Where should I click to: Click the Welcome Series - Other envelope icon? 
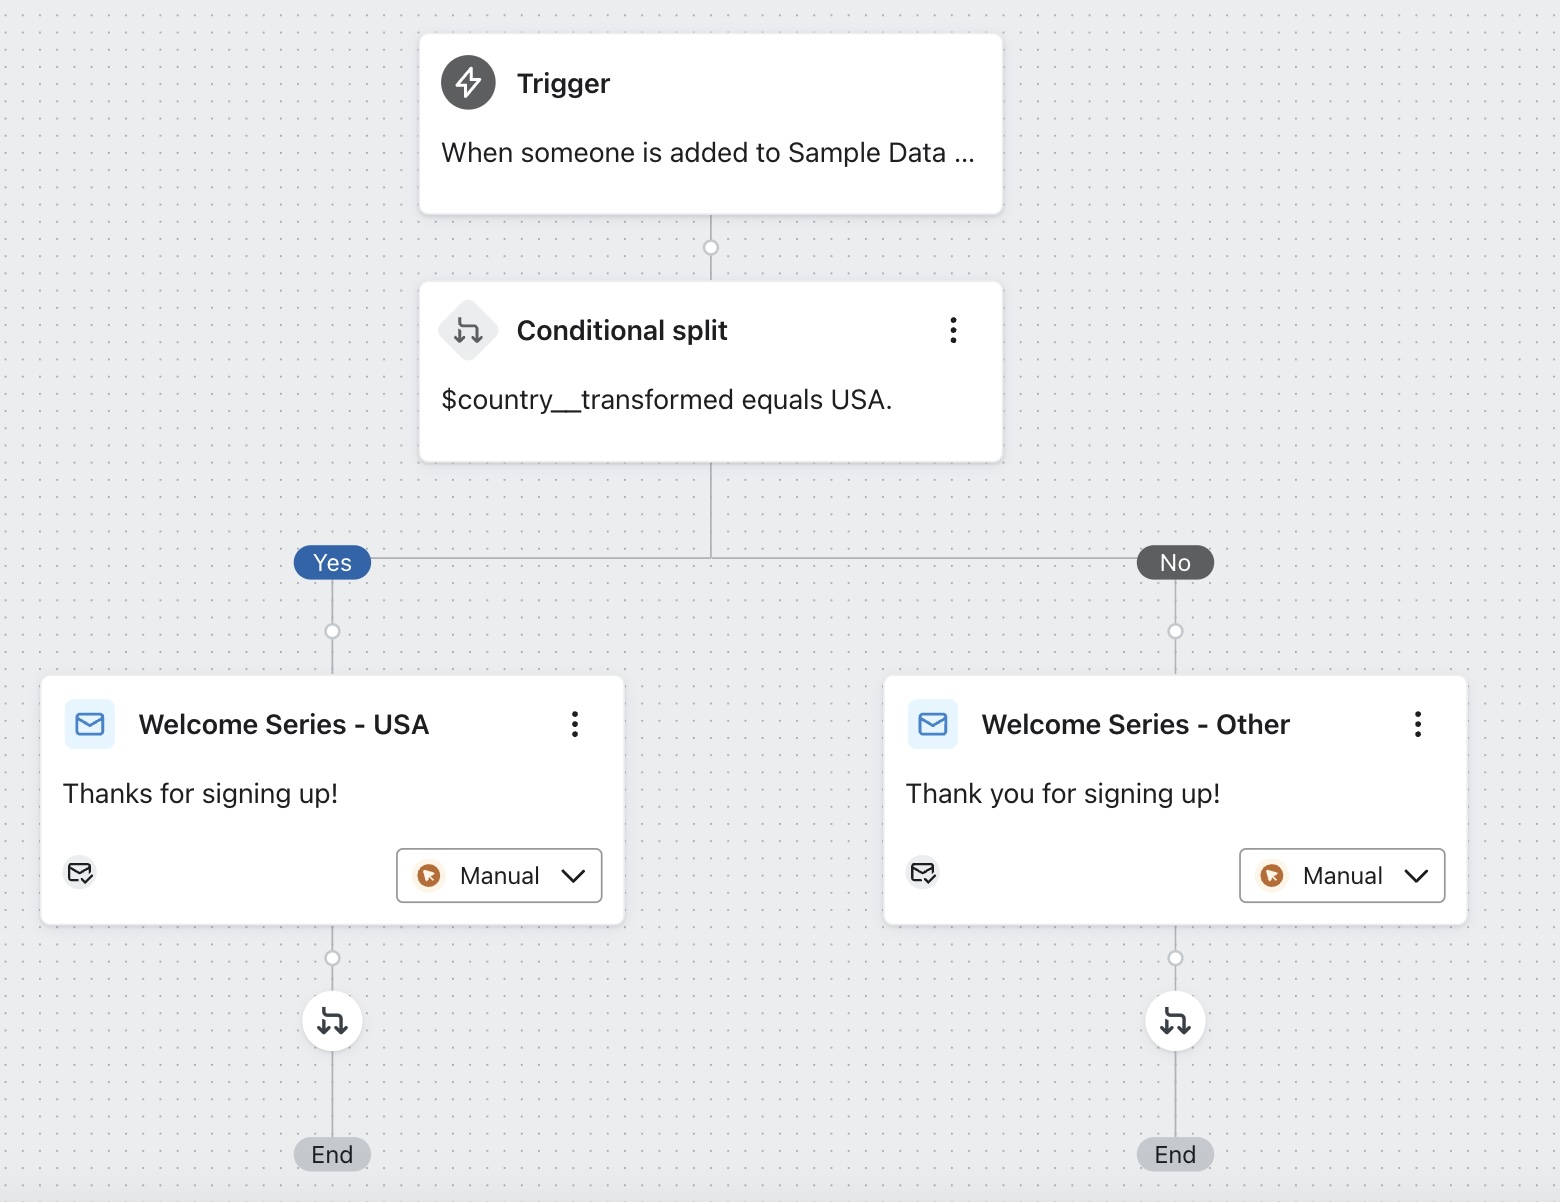933,724
